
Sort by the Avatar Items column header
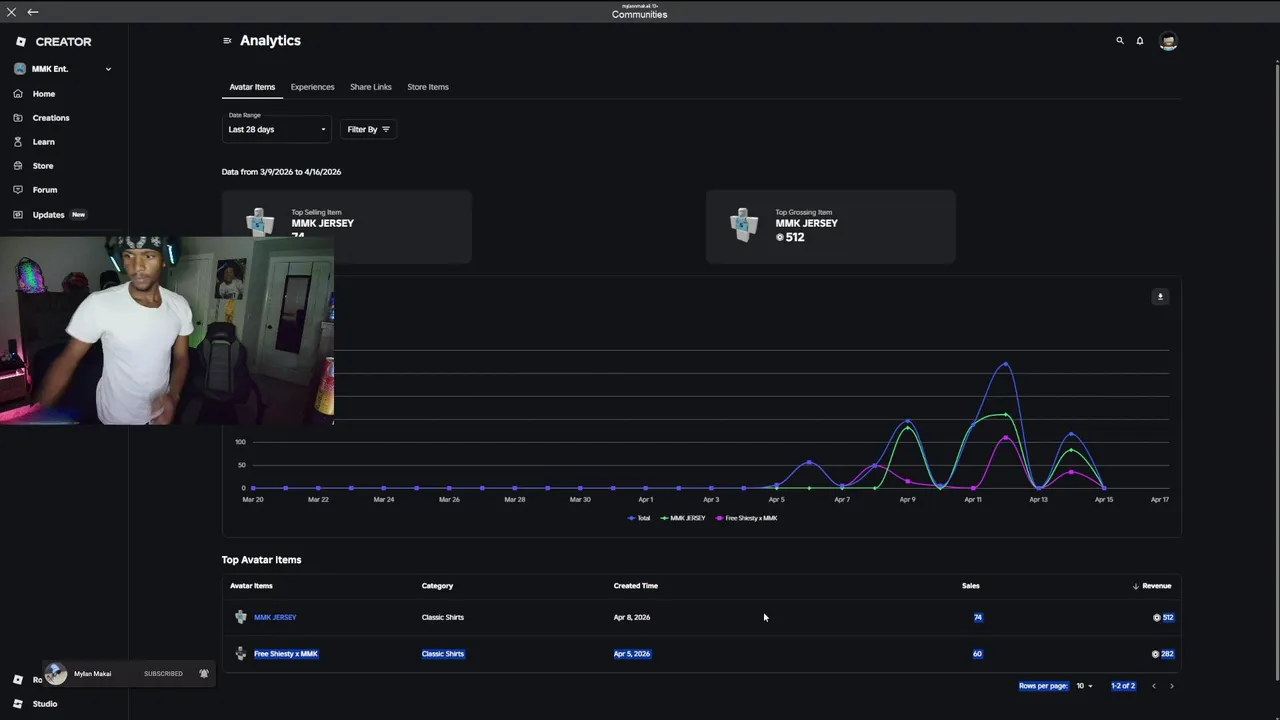pos(251,586)
